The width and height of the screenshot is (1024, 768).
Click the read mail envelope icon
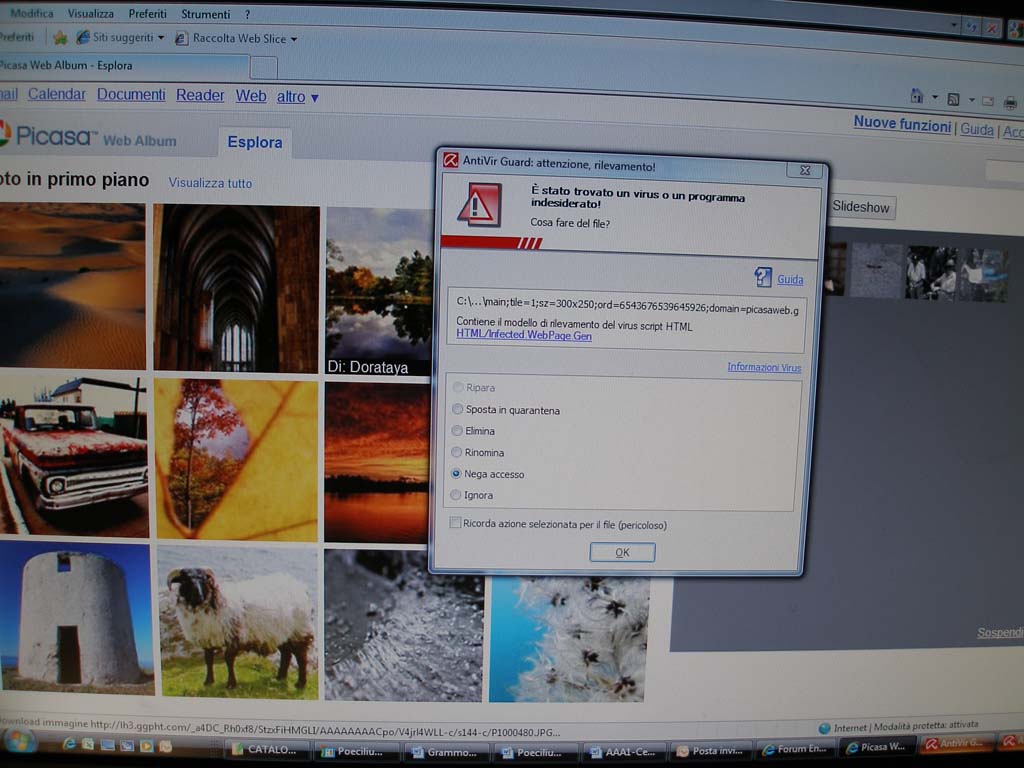tap(988, 101)
